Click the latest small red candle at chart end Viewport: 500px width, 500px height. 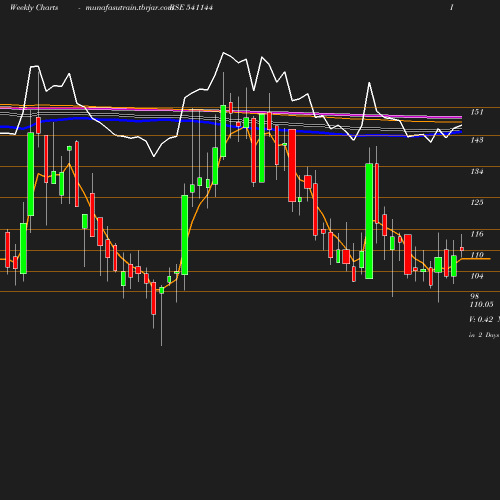click(x=462, y=249)
